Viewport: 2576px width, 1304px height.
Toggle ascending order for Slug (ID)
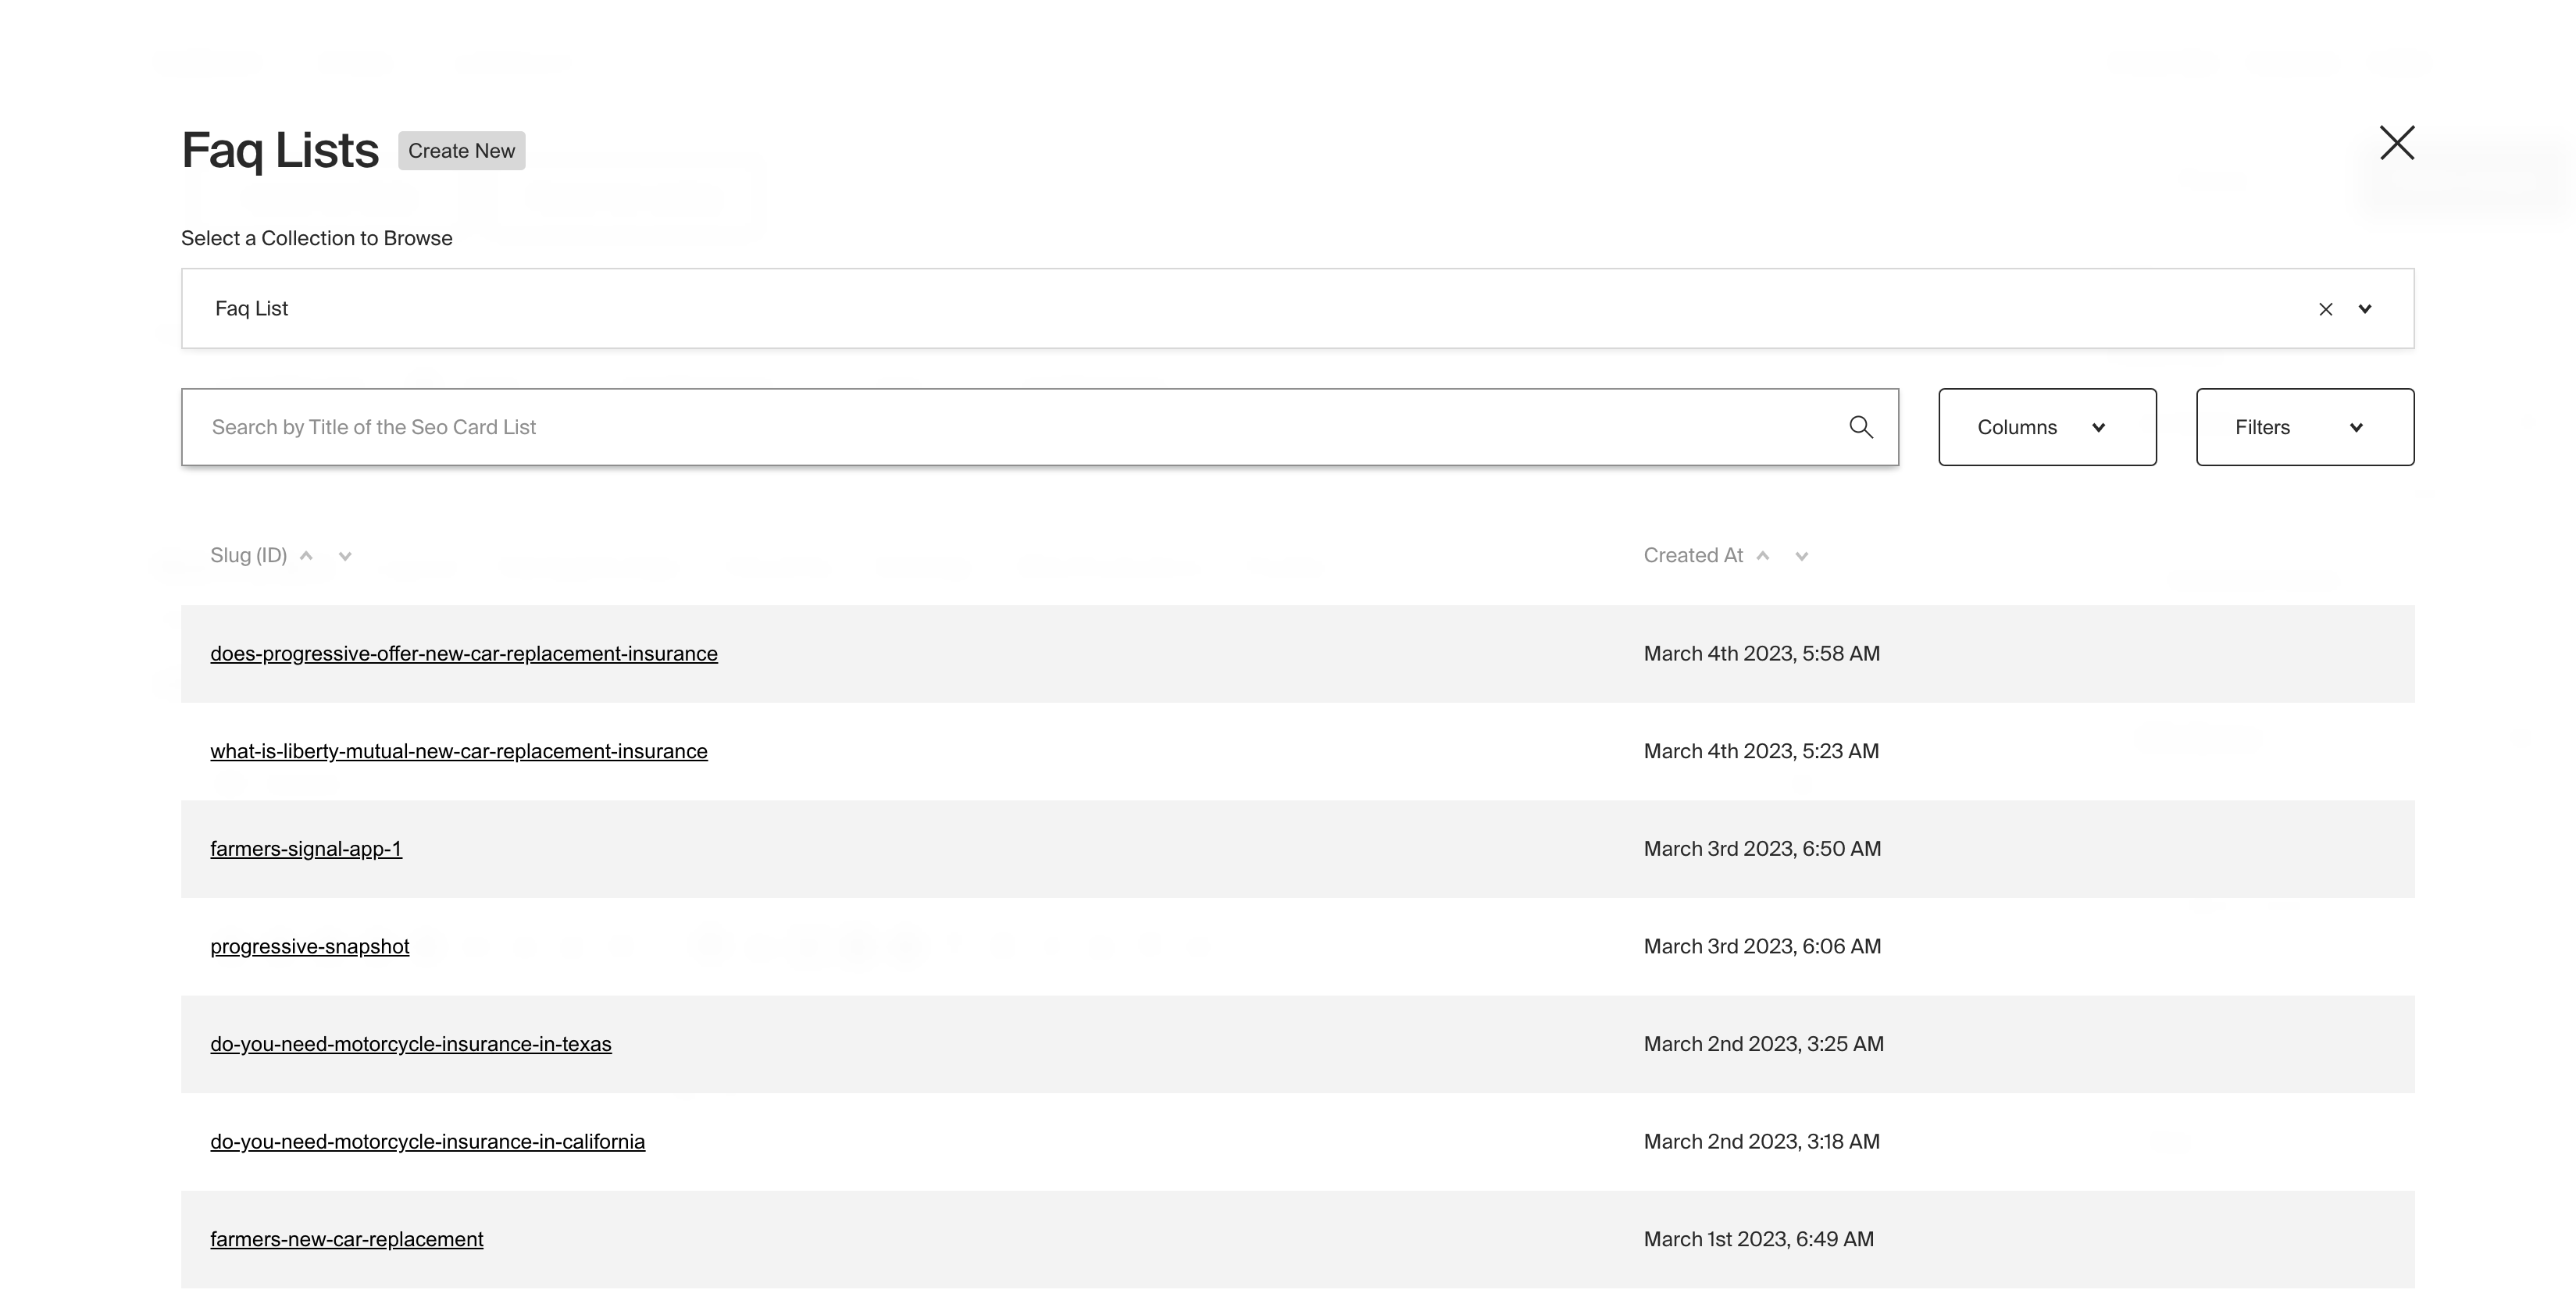point(307,555)
